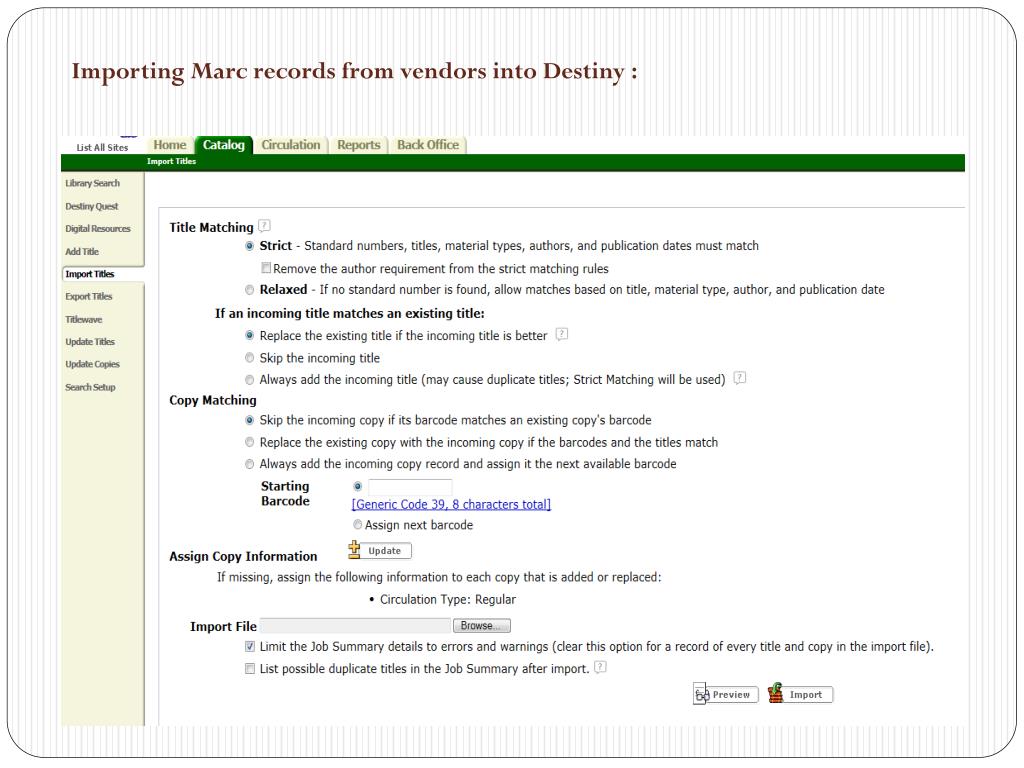Open help icon beside List possible duplicate titles
Image resolution: width=1024 pixels, height=768 pixels.
[600, 667]
